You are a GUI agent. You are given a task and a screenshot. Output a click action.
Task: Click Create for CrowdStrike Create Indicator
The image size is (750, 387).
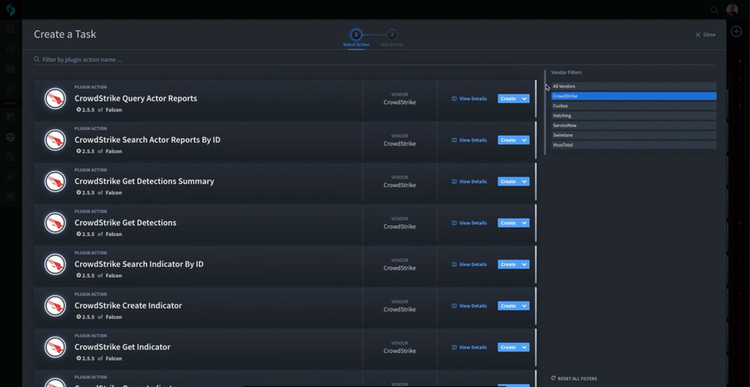point(508,306)
